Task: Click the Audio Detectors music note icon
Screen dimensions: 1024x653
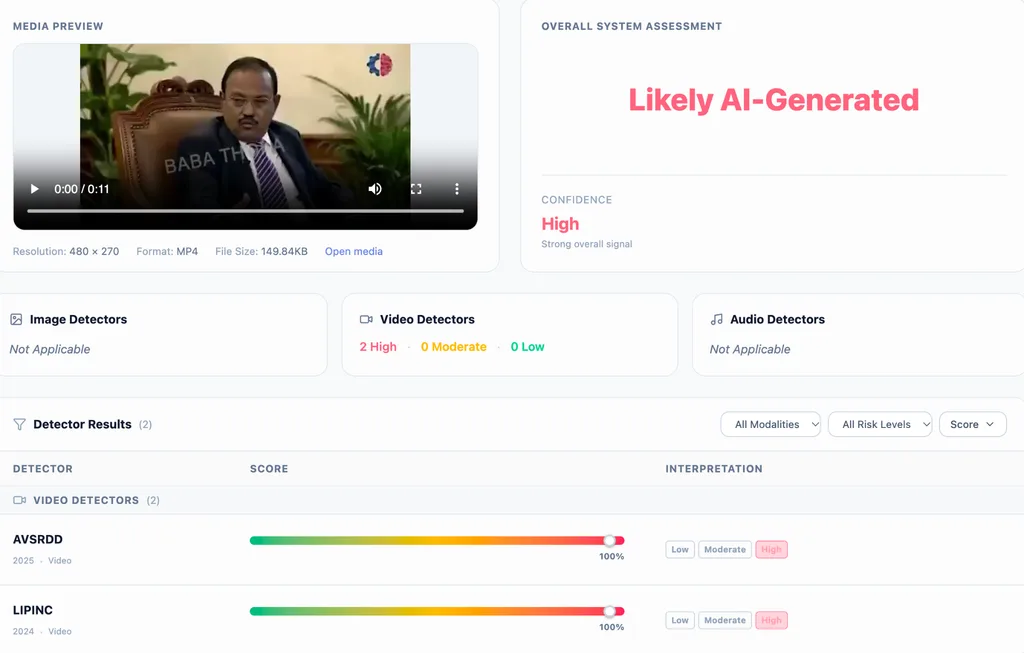Action: [x=716, y=319]
